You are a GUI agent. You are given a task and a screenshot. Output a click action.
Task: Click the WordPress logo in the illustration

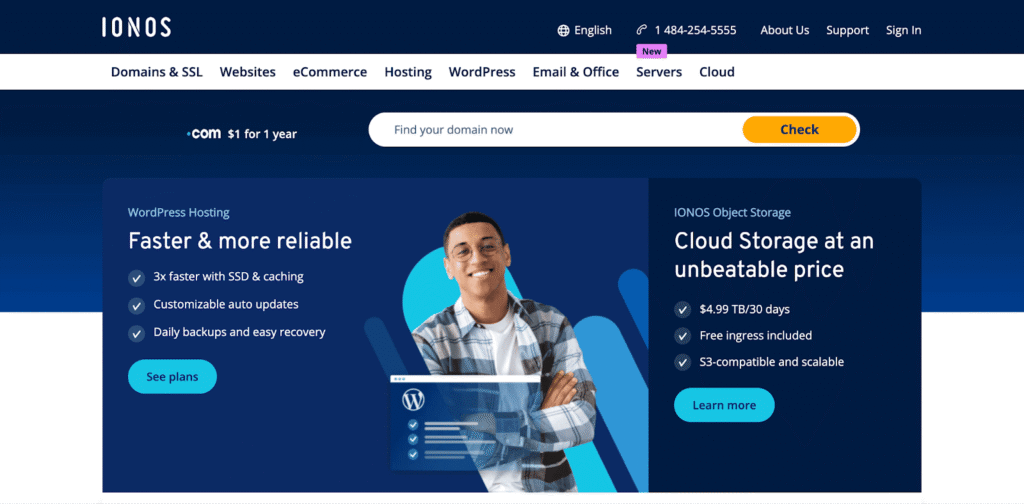tap(413, 401)
